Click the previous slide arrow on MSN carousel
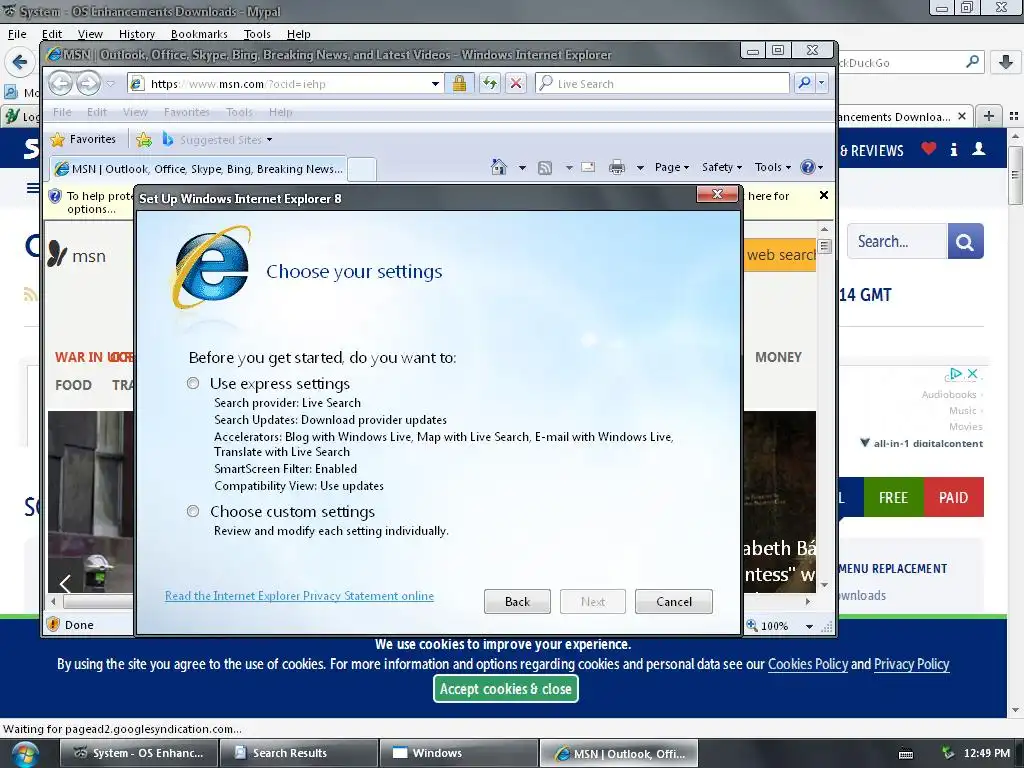Viewport: 1024px width, 768px height. [x=65, y=583]
